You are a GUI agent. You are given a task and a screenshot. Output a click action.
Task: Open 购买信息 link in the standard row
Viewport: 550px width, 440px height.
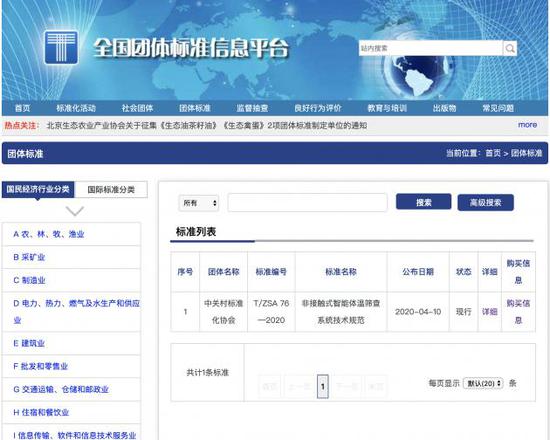point(518,312)
